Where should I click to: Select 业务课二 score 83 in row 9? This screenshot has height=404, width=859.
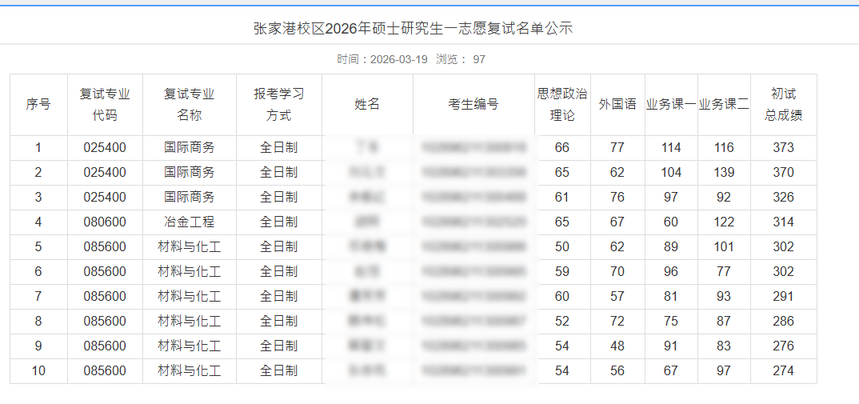point(724,346)
